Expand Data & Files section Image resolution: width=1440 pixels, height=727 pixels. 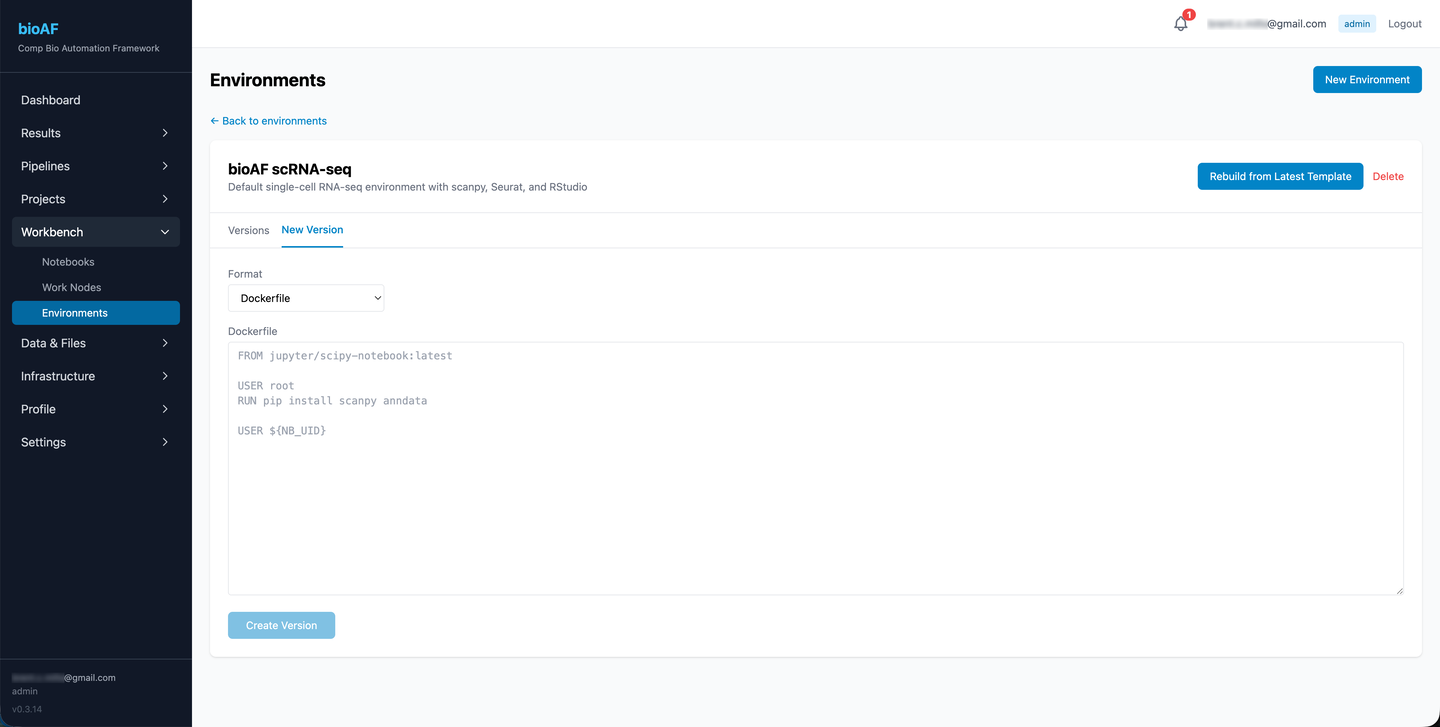pyautogui.click(x=96, y=343)
